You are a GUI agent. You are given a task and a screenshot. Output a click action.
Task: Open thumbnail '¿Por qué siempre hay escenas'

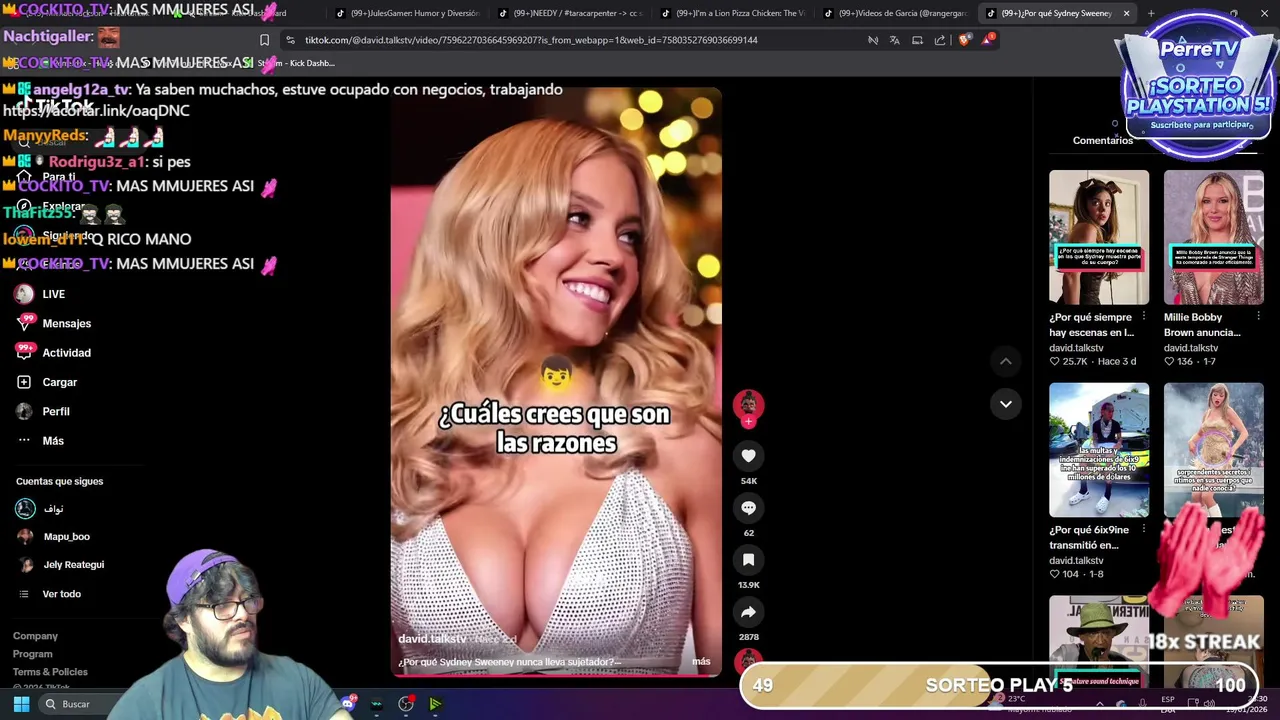[1099, 237]
